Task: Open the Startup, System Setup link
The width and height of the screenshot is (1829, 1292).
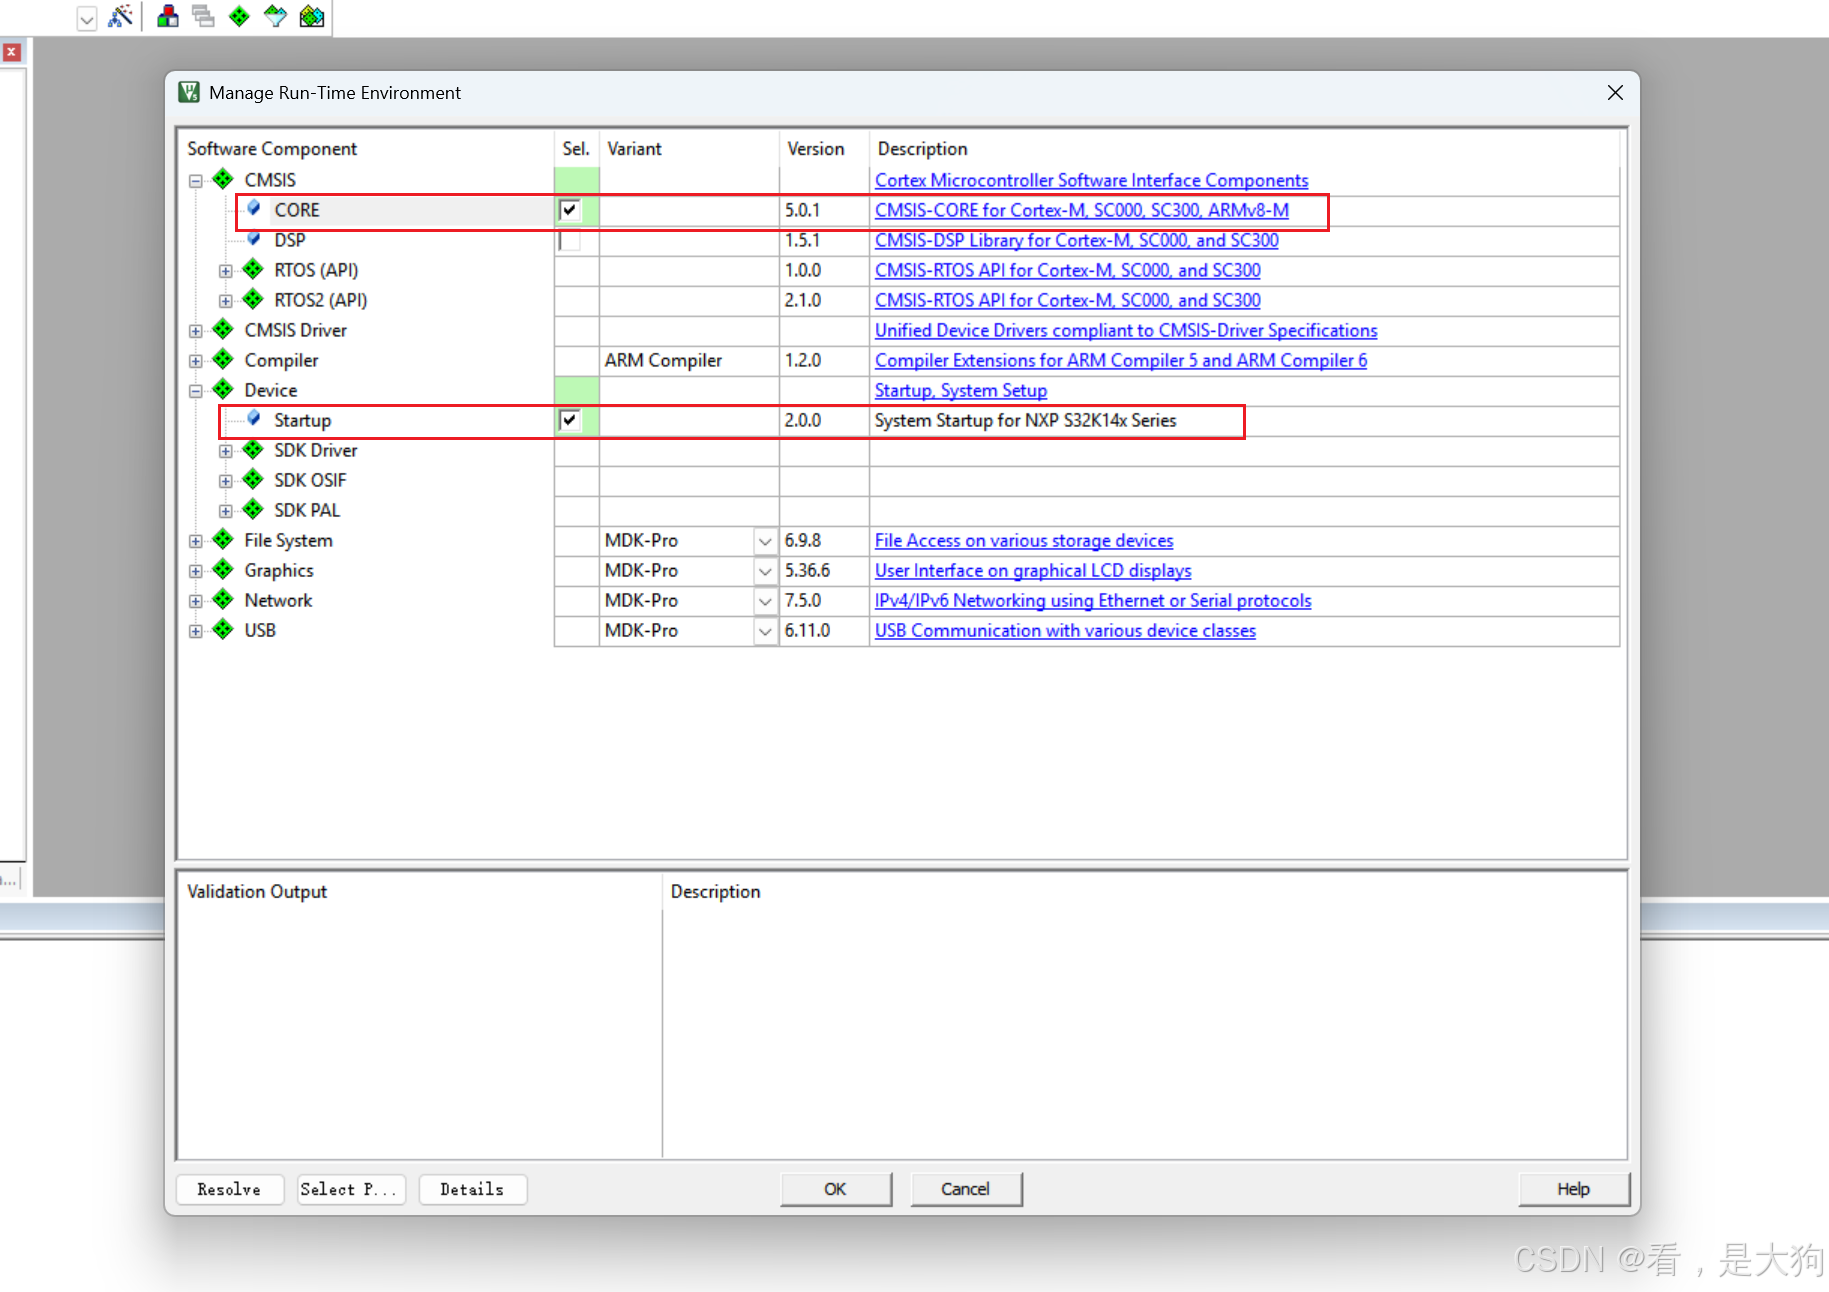Action: [961, 390]
